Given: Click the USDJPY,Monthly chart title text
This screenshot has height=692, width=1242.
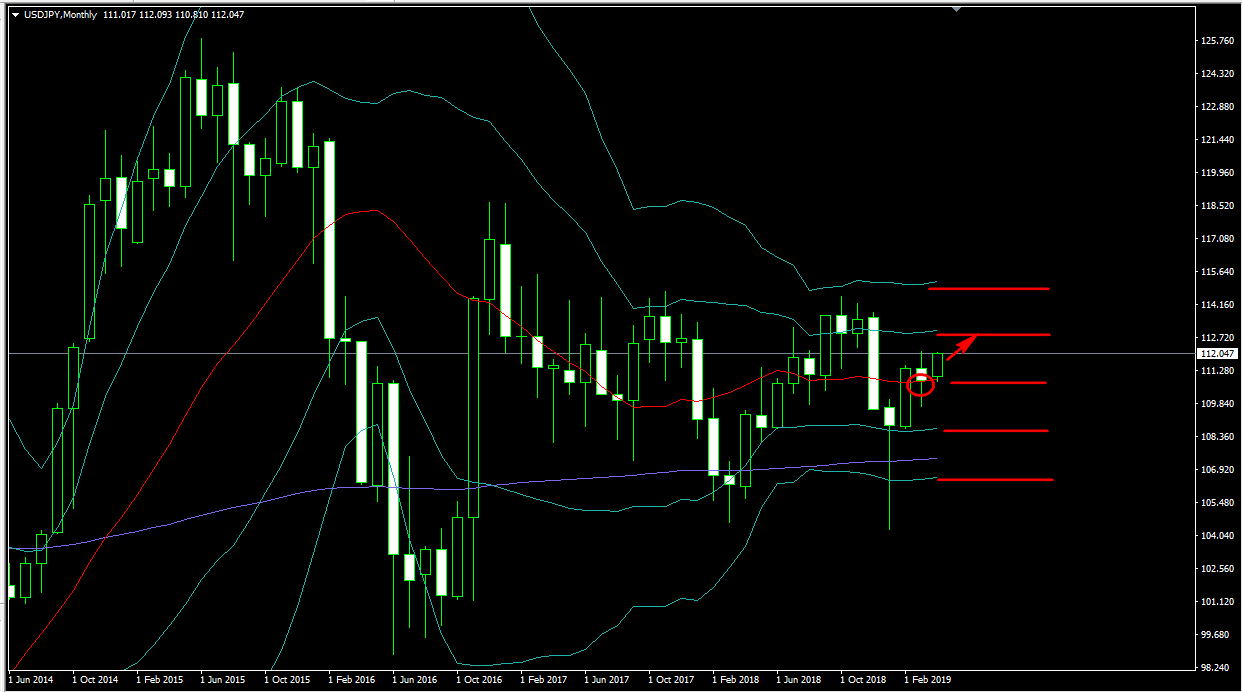Looking at the screenshot, I should 60,15.
